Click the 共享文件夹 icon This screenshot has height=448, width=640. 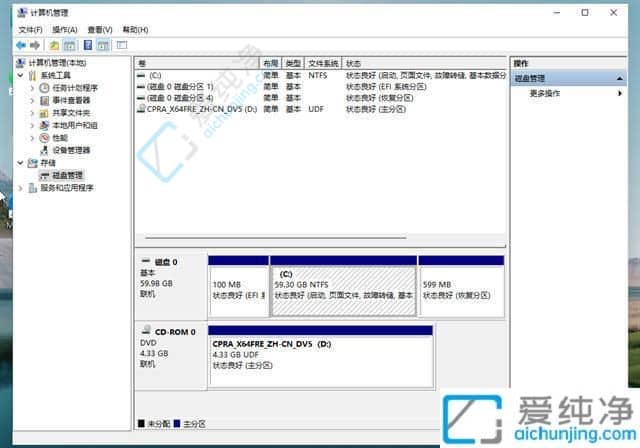coord(44,113)
